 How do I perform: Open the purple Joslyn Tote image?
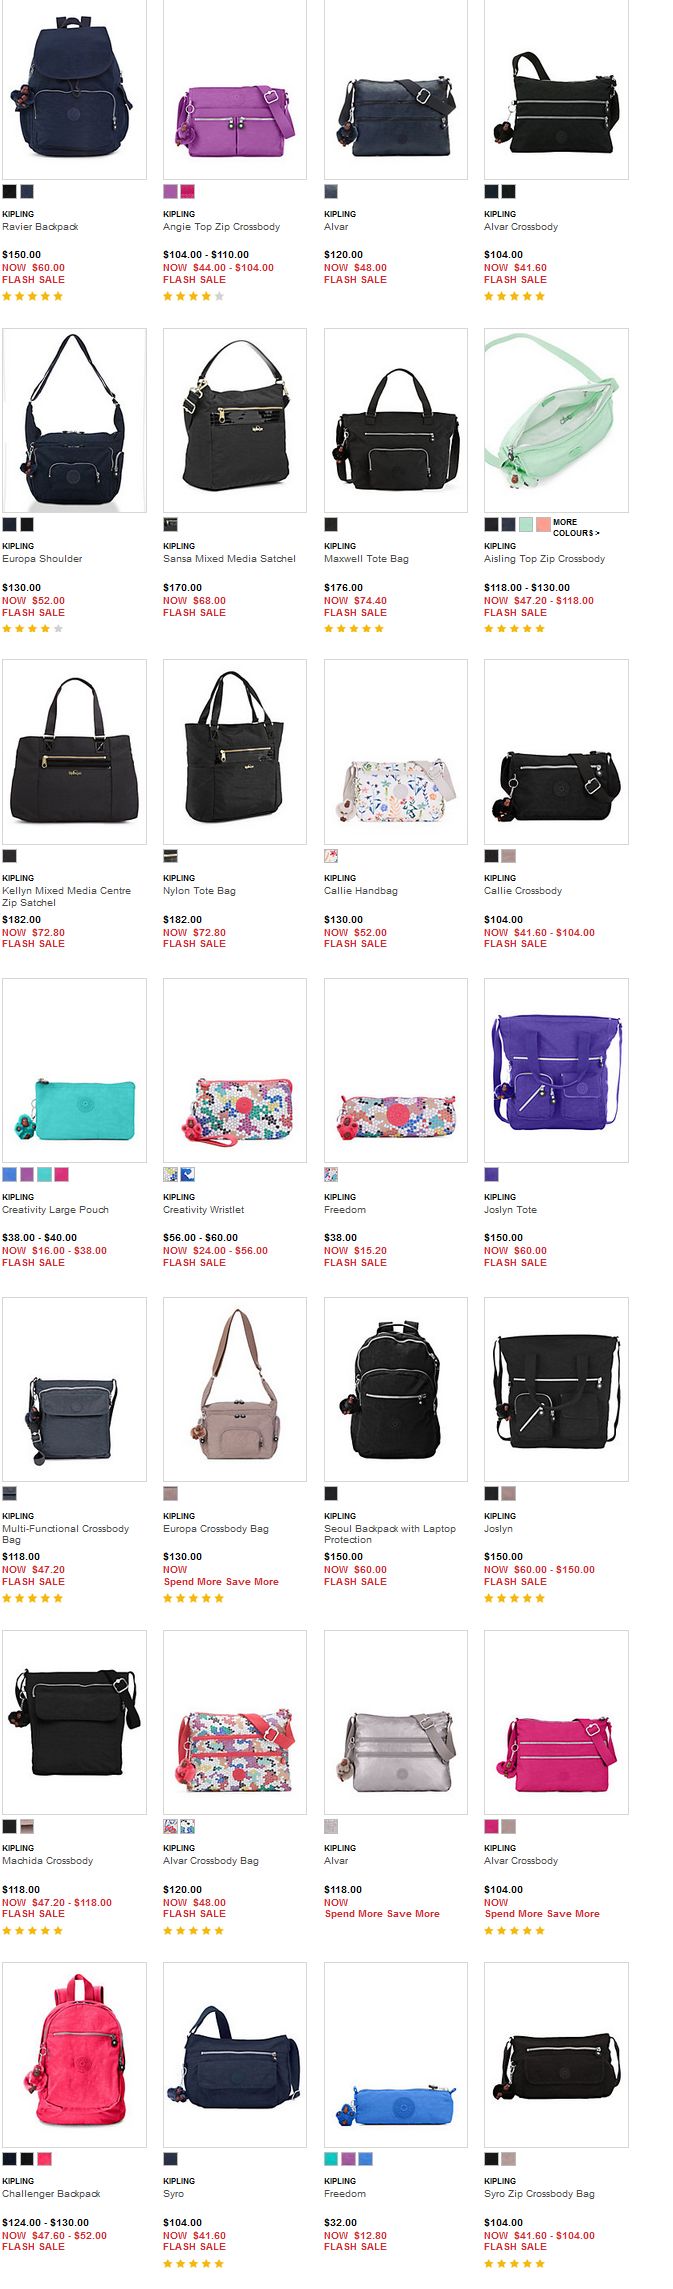pyautogui.click(x=556, y=1070)
